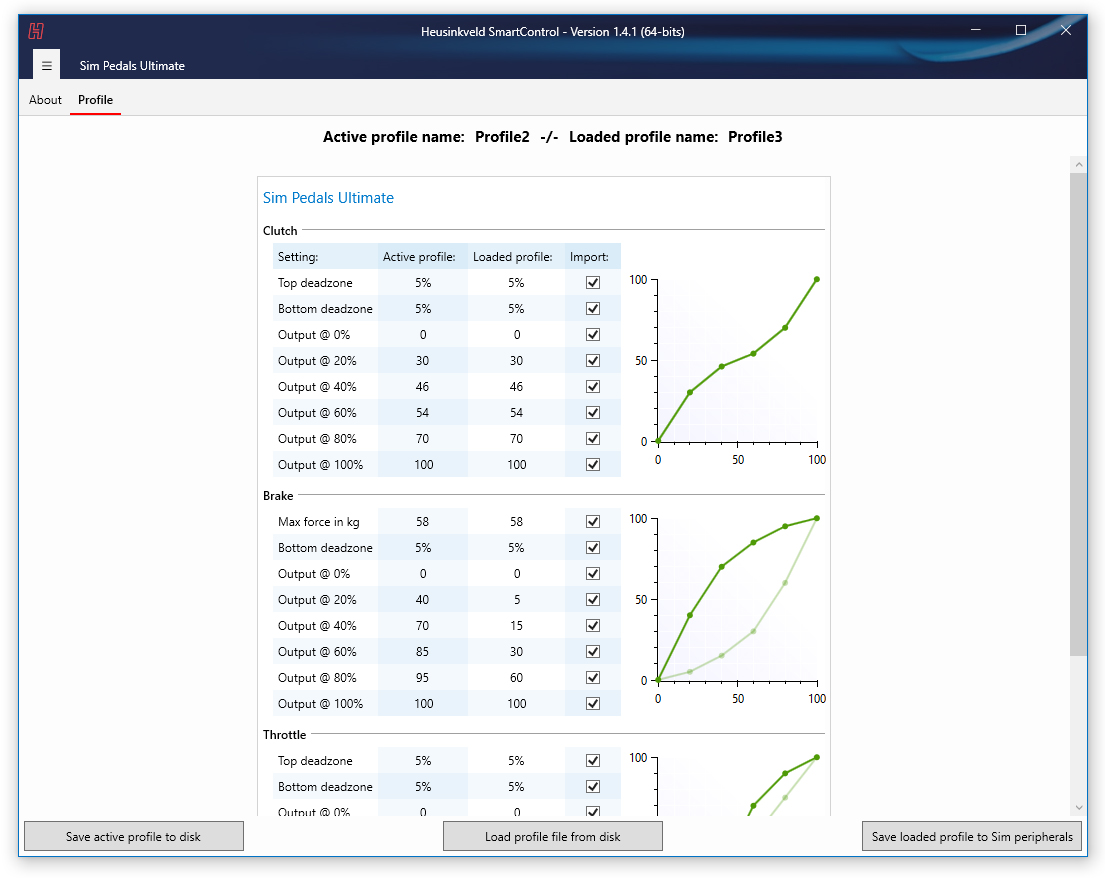The height and width of the screenshot is (878, 1105).
Task: Click Brake Output @ 20% loaded value 5
Action: (x=517, y=600)
